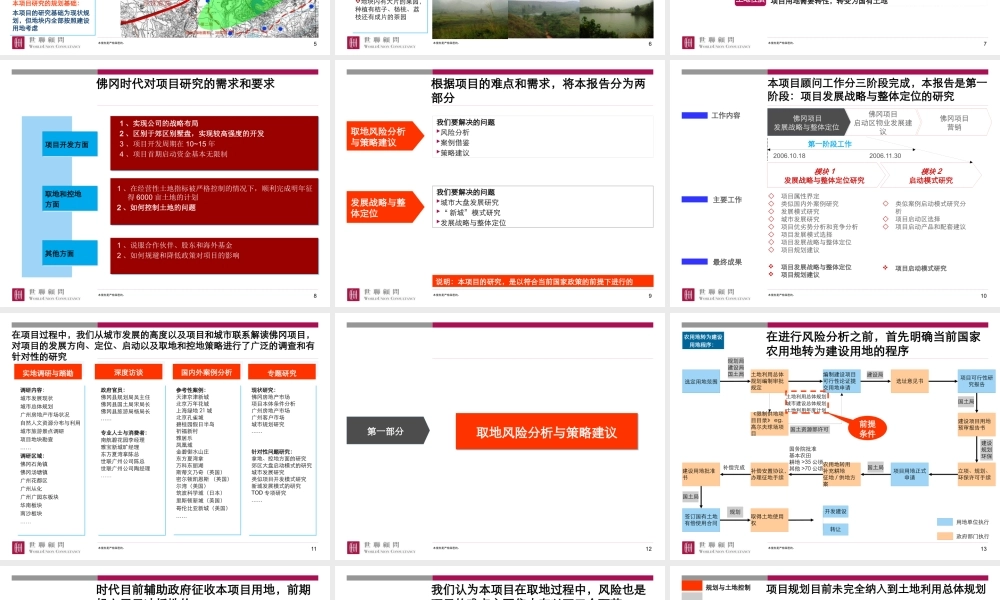Select the partially visible slide numbered 7
The height and width of the screenshot is (600, 1000).
coord(835,27)
